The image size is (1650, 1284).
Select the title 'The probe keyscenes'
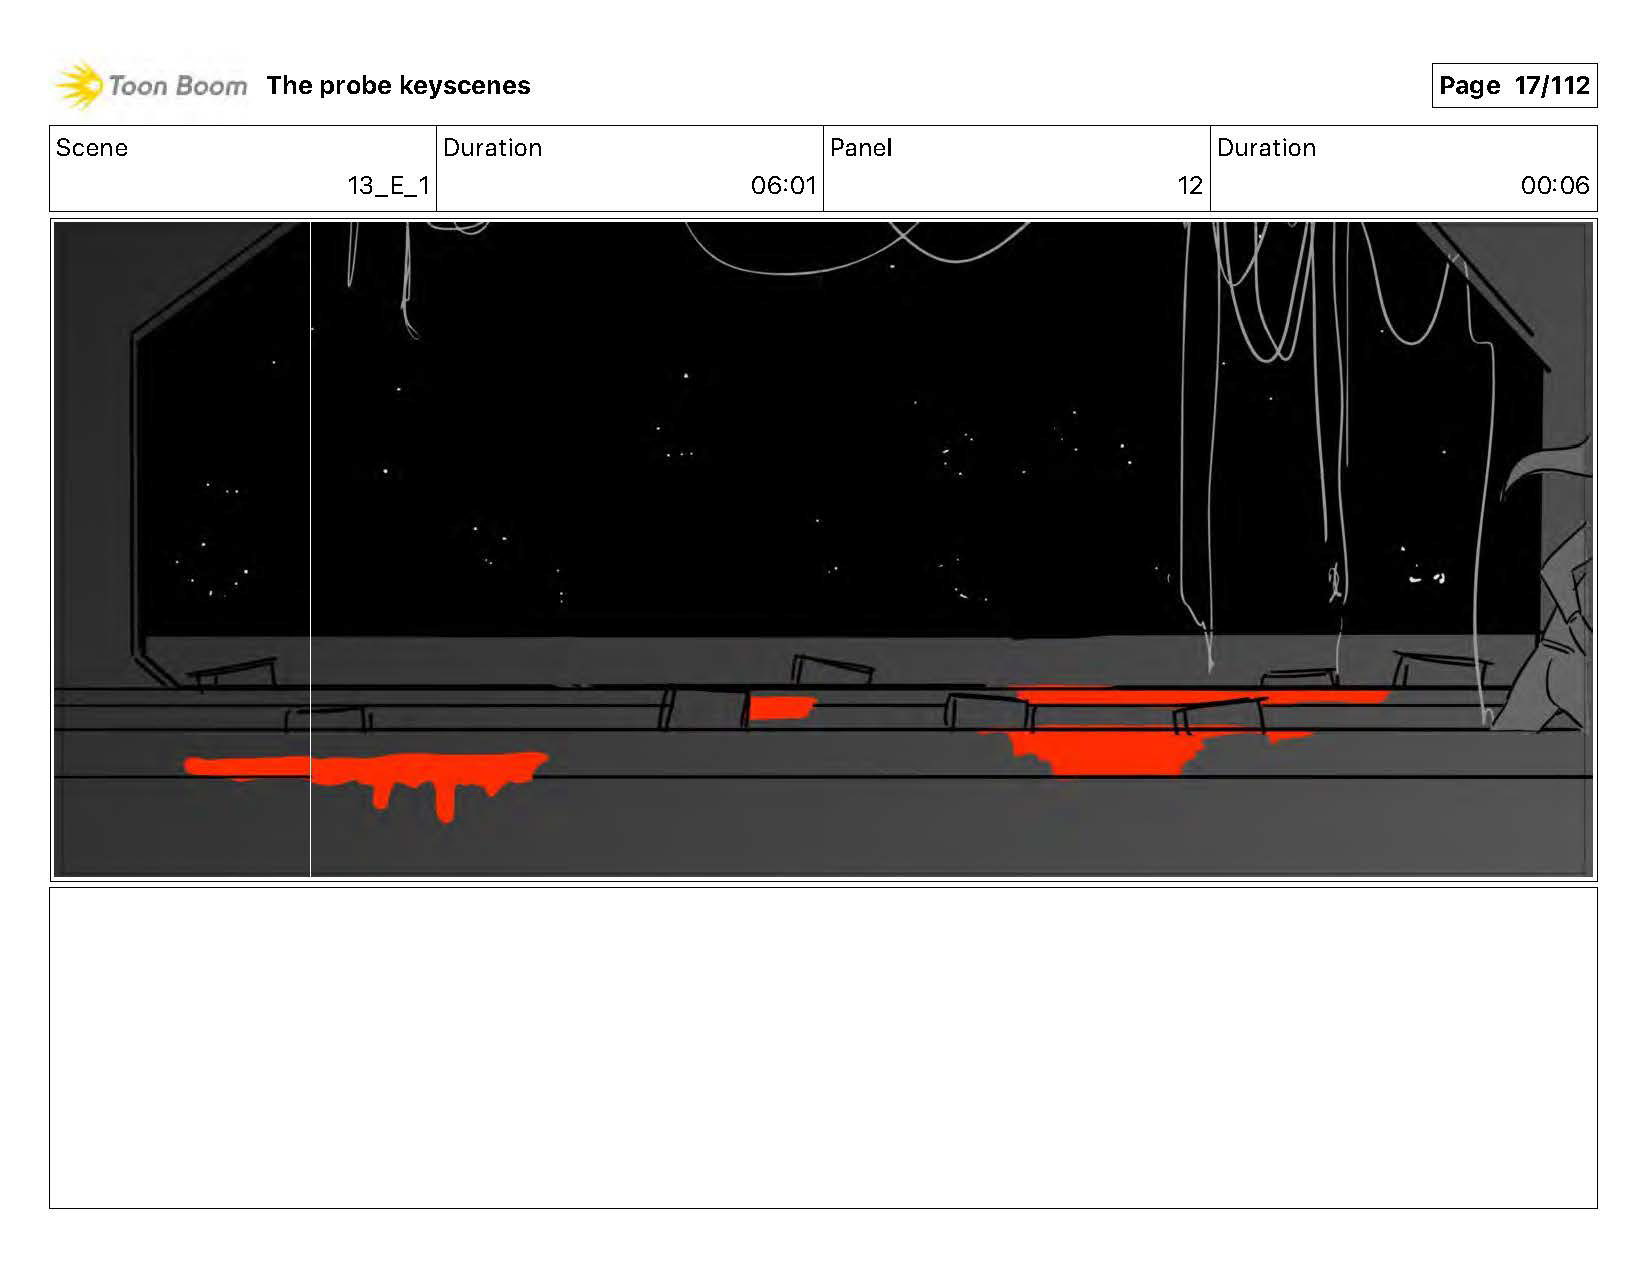click(x=398, y=86)
